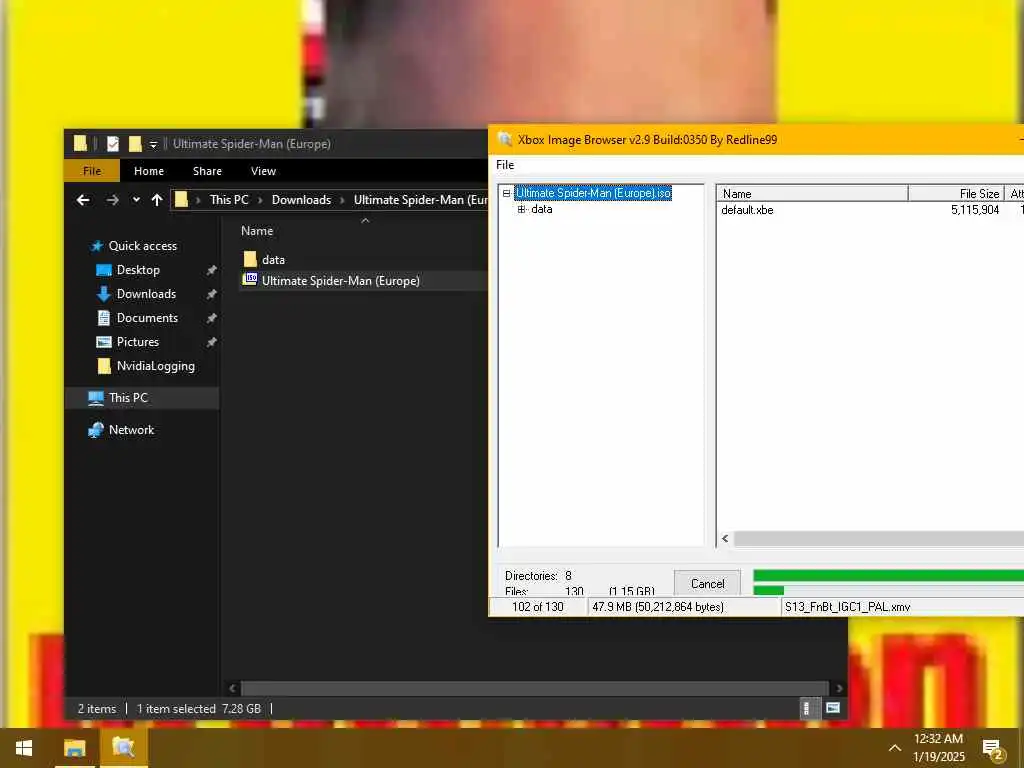This screenshot has height=768, width=1024.
Task: Open the chevron after This PC breadcrumb
Action: [260, 200]
